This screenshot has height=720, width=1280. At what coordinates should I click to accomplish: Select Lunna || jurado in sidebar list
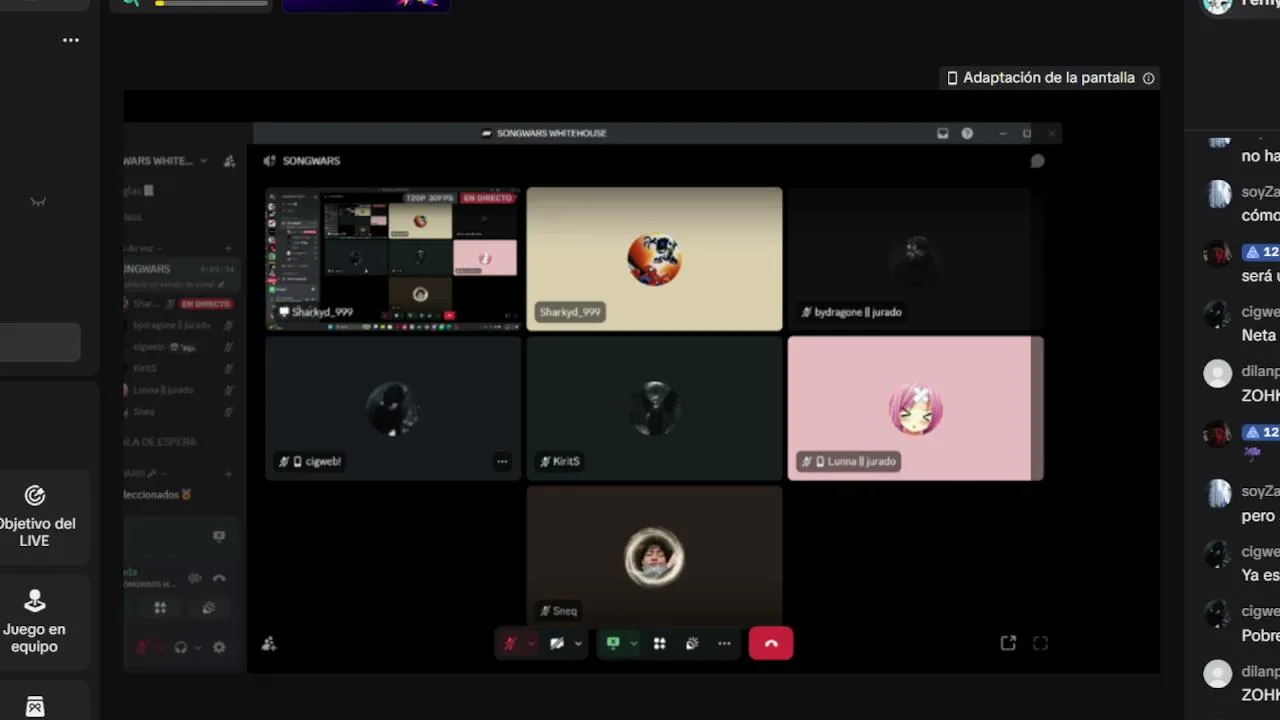(180, 390)
